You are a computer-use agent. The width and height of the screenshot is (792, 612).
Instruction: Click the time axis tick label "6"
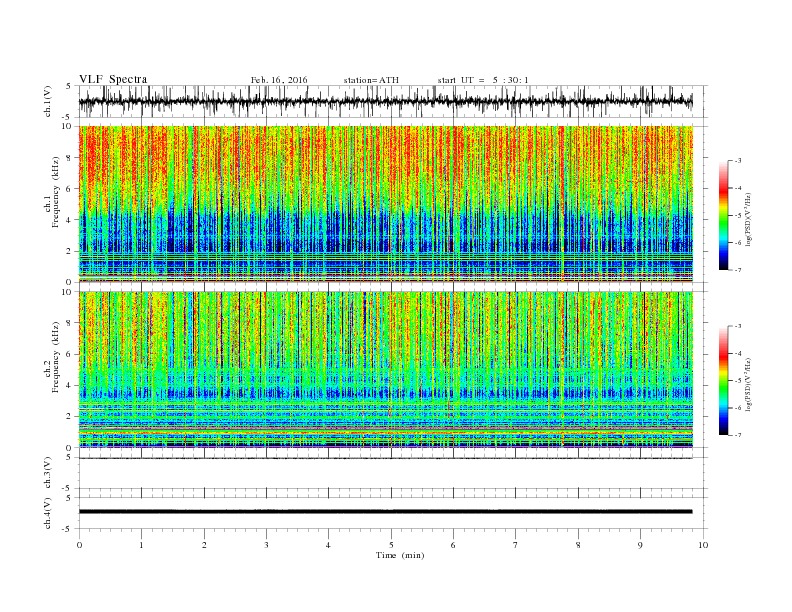coord(453,545)
